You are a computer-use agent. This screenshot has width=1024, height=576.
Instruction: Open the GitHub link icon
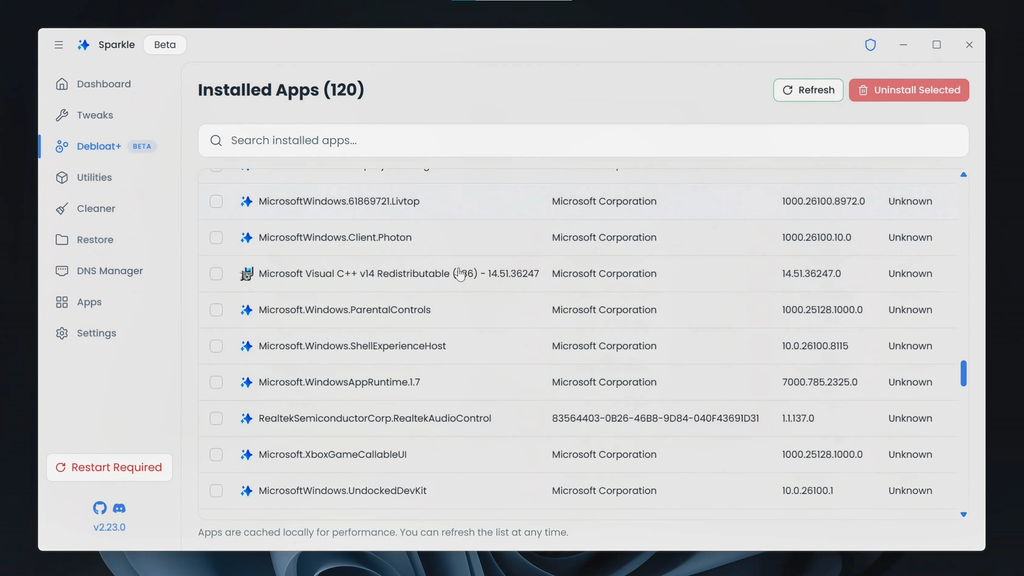[99, 507]
